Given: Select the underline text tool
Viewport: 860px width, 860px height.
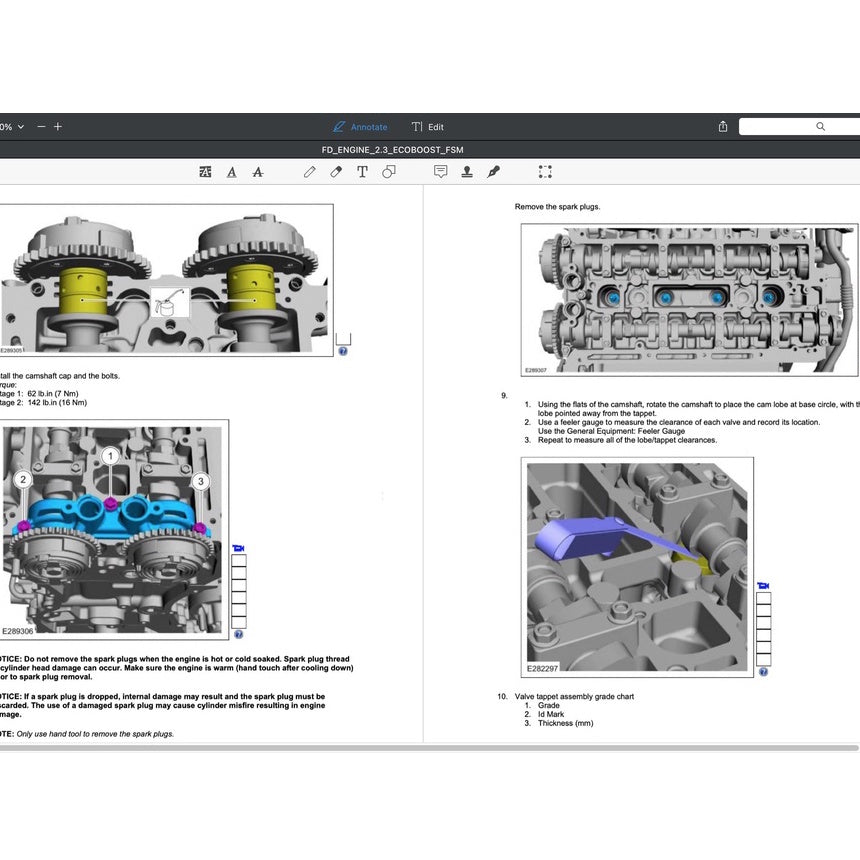Looking at the screenshot, I should [x=231, y=171].
